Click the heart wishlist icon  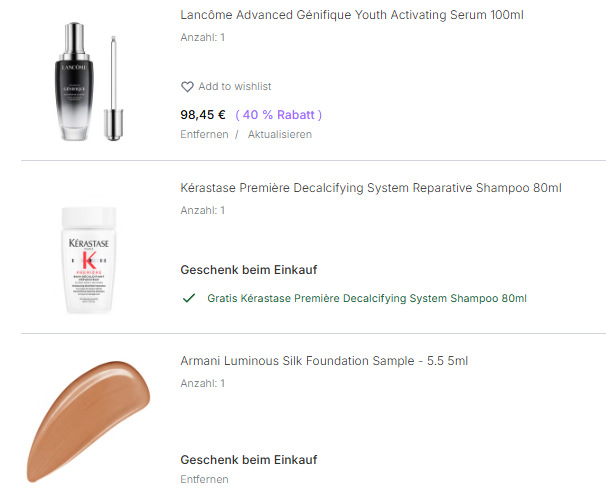coord(187,87)
